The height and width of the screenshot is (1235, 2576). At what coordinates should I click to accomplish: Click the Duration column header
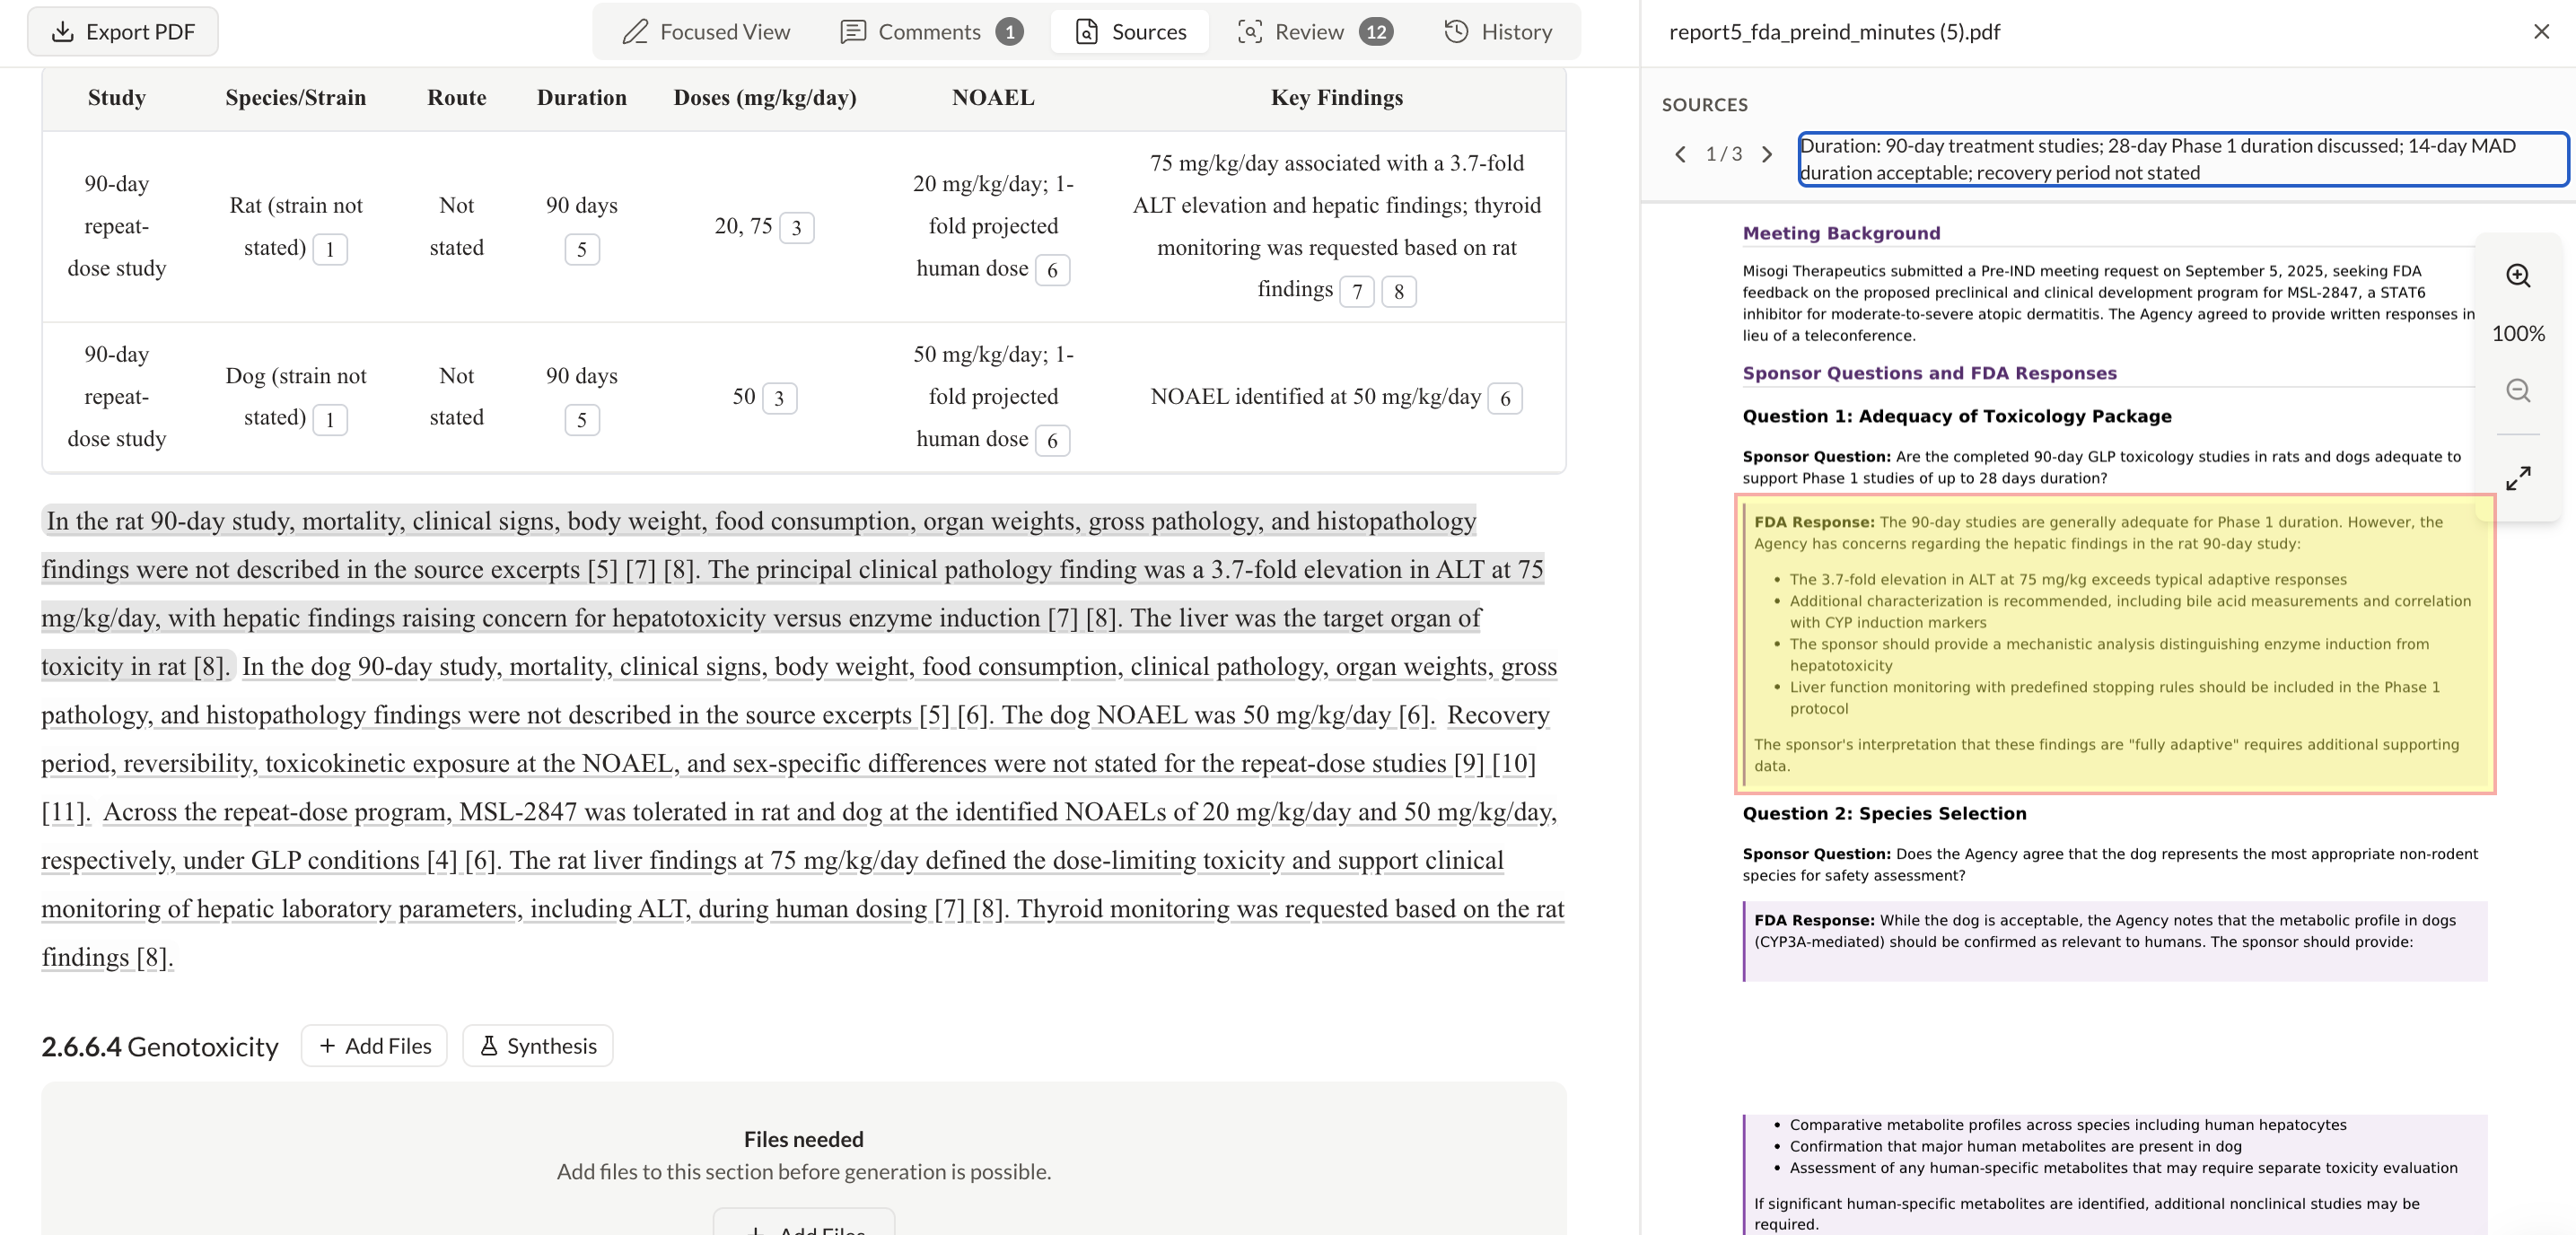tap(582, 98)
